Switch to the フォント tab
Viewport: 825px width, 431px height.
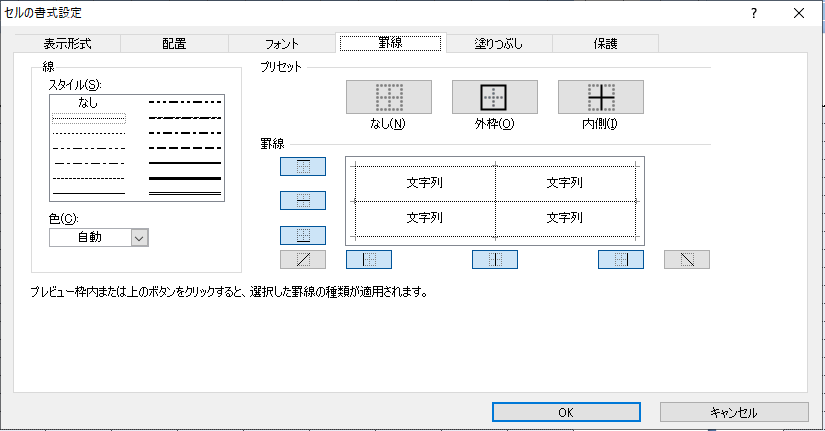pos(282,43)
